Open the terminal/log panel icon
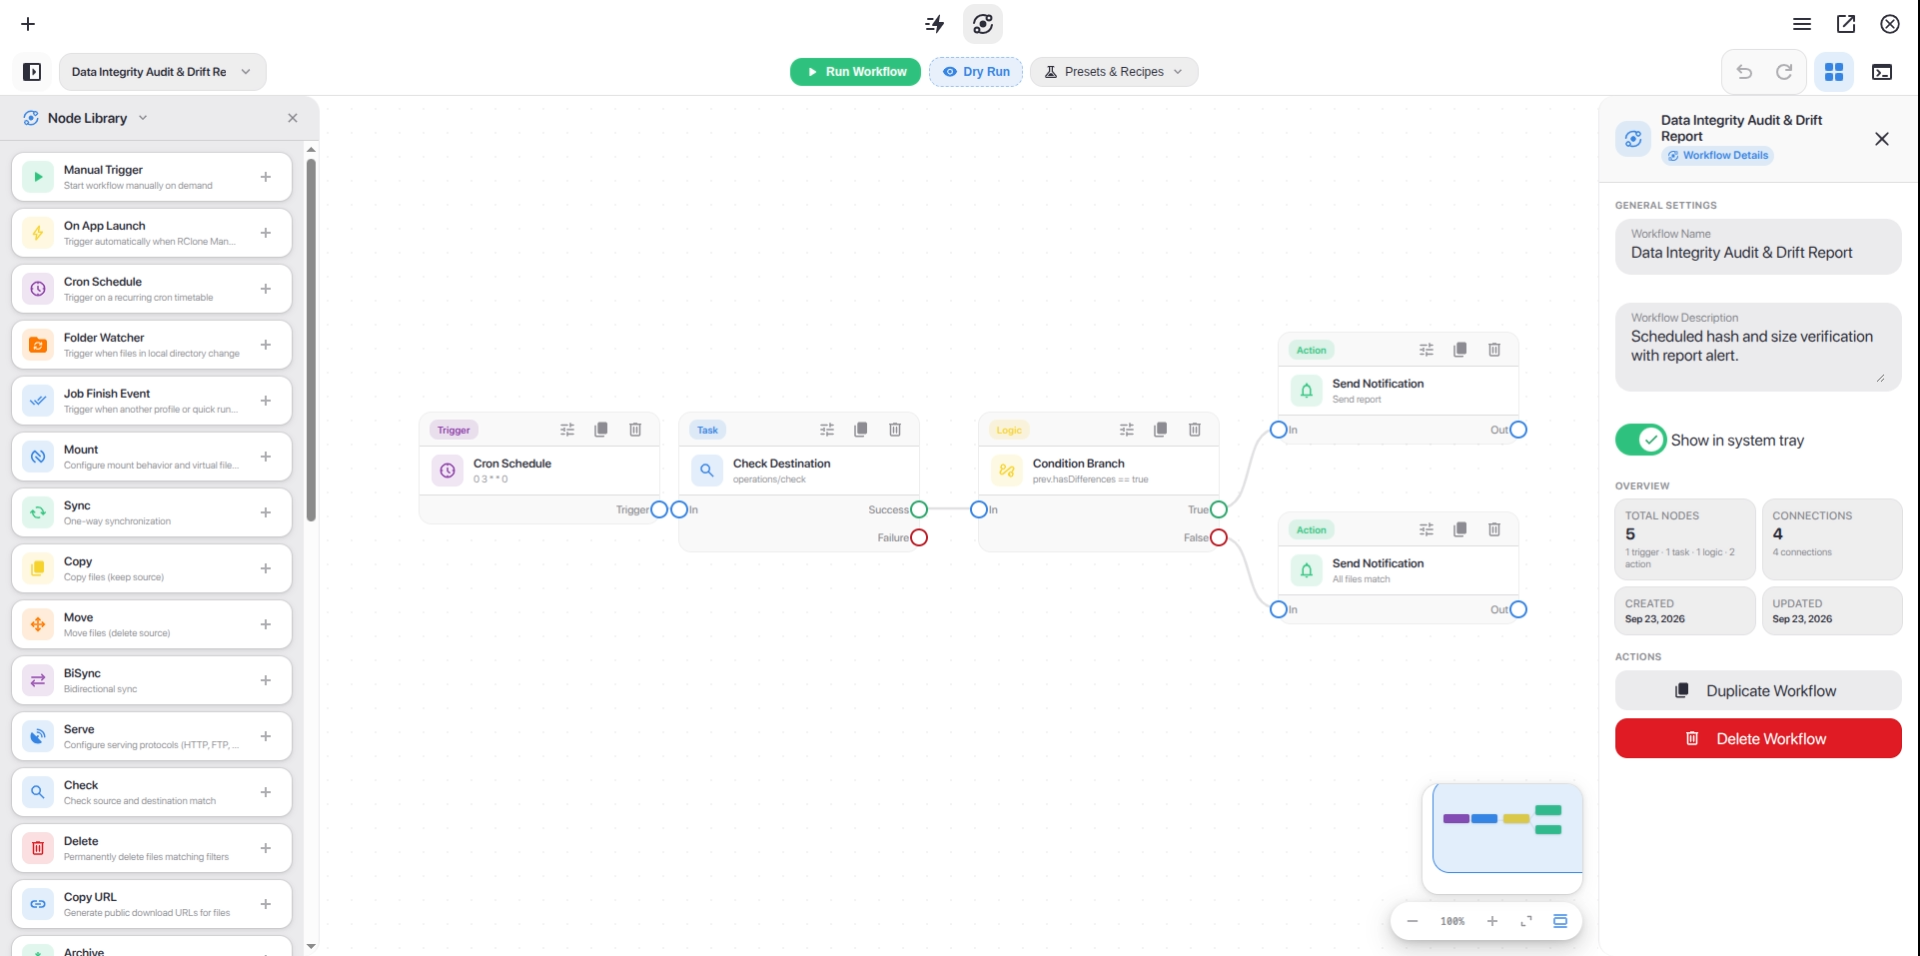 [1882, 72]
